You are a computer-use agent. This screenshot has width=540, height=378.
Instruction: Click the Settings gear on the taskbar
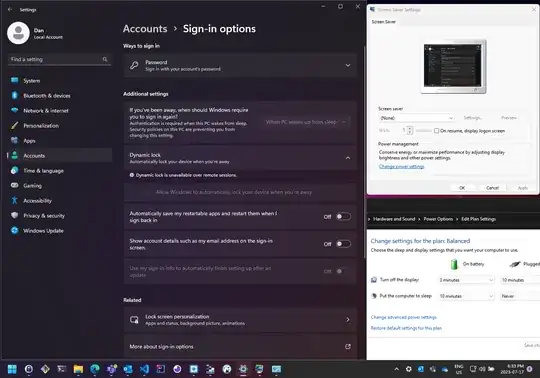(x=243, y=369)
